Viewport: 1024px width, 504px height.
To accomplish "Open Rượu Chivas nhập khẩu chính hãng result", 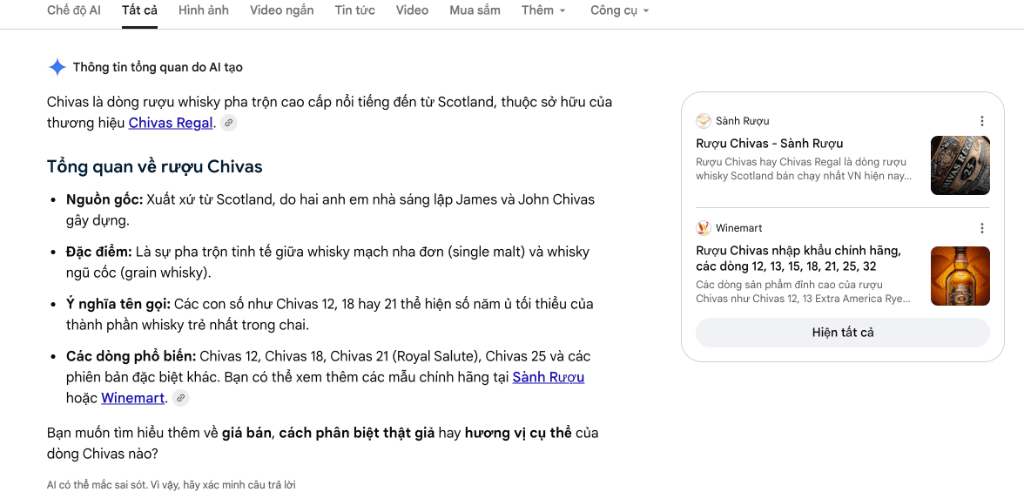I will [x=799, y=259].
